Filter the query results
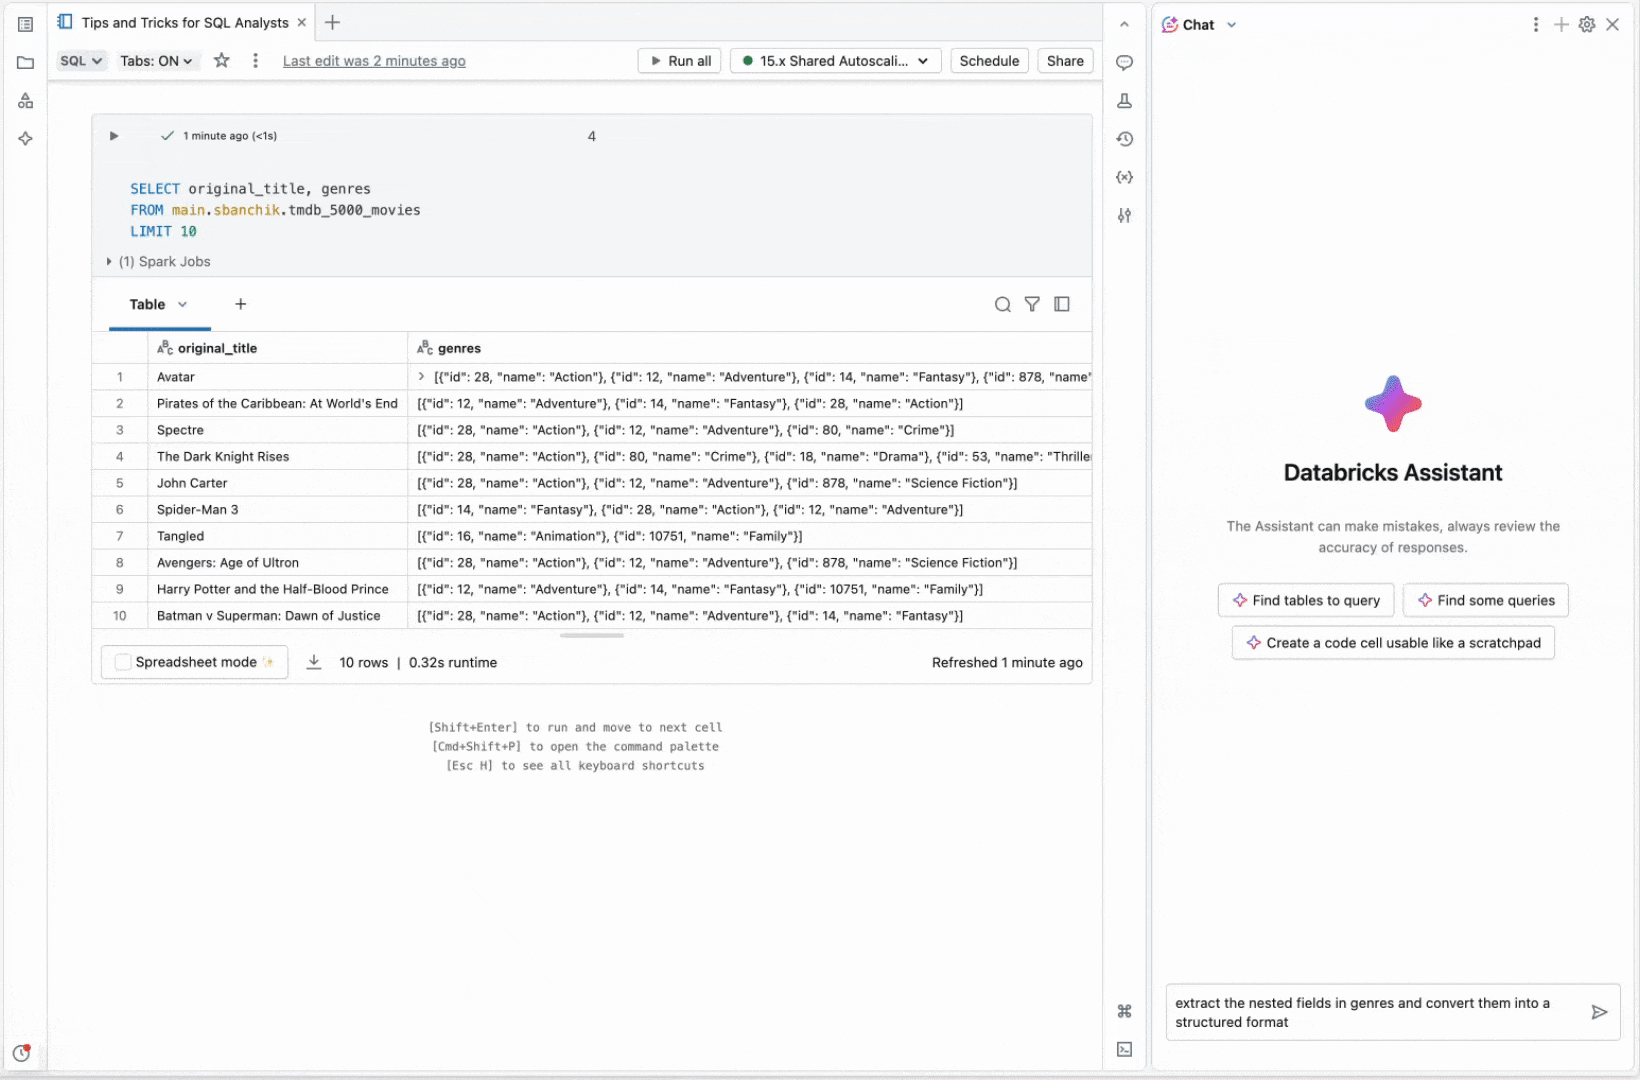This screenshot has width=1640, height=1080. point(1032,304)
